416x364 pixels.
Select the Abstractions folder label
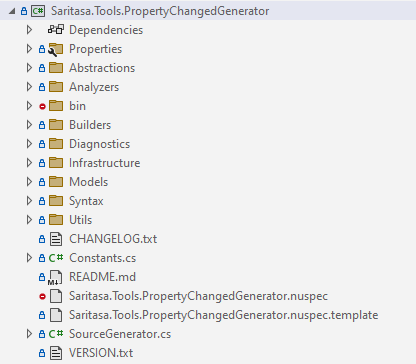coord(102,68)
